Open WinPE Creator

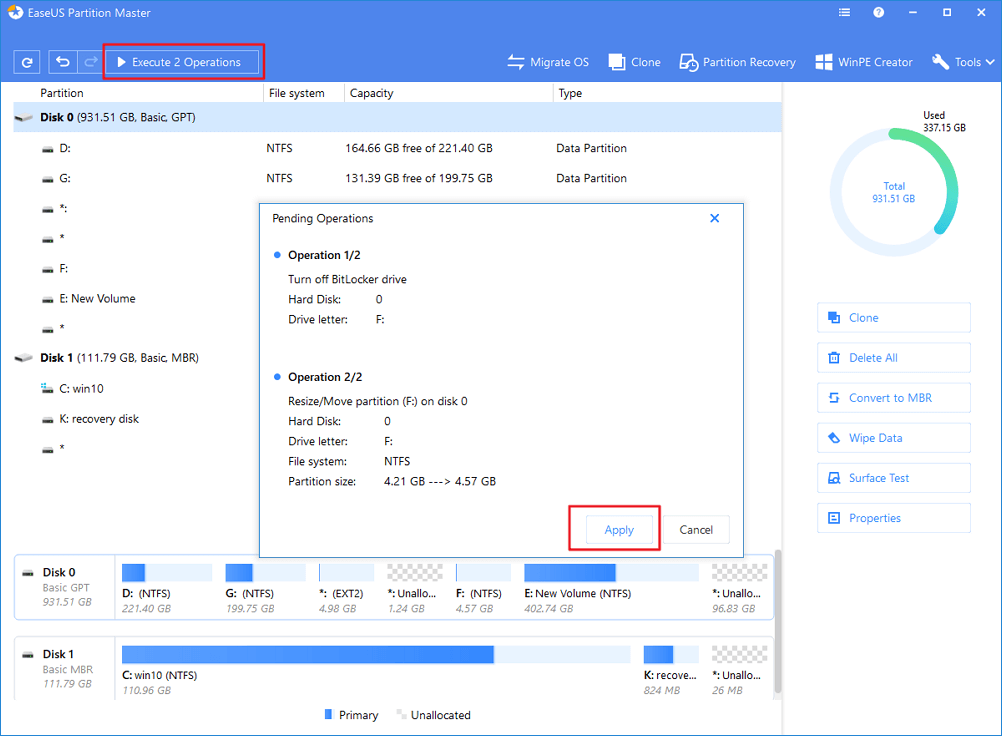pos(864,62)
